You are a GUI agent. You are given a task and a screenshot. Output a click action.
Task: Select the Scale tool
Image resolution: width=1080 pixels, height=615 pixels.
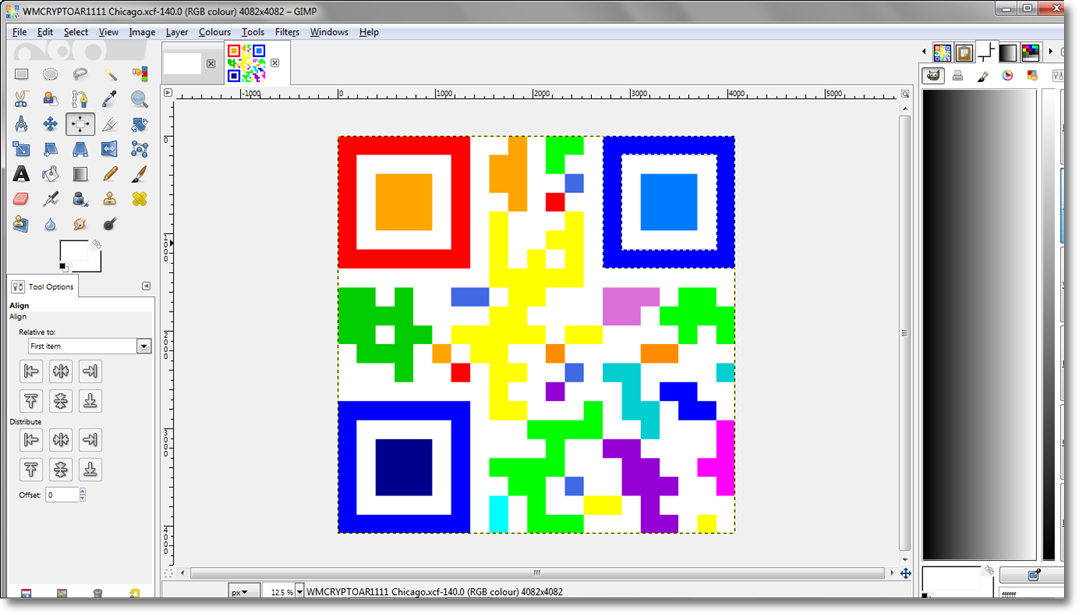tap(21, 149)
